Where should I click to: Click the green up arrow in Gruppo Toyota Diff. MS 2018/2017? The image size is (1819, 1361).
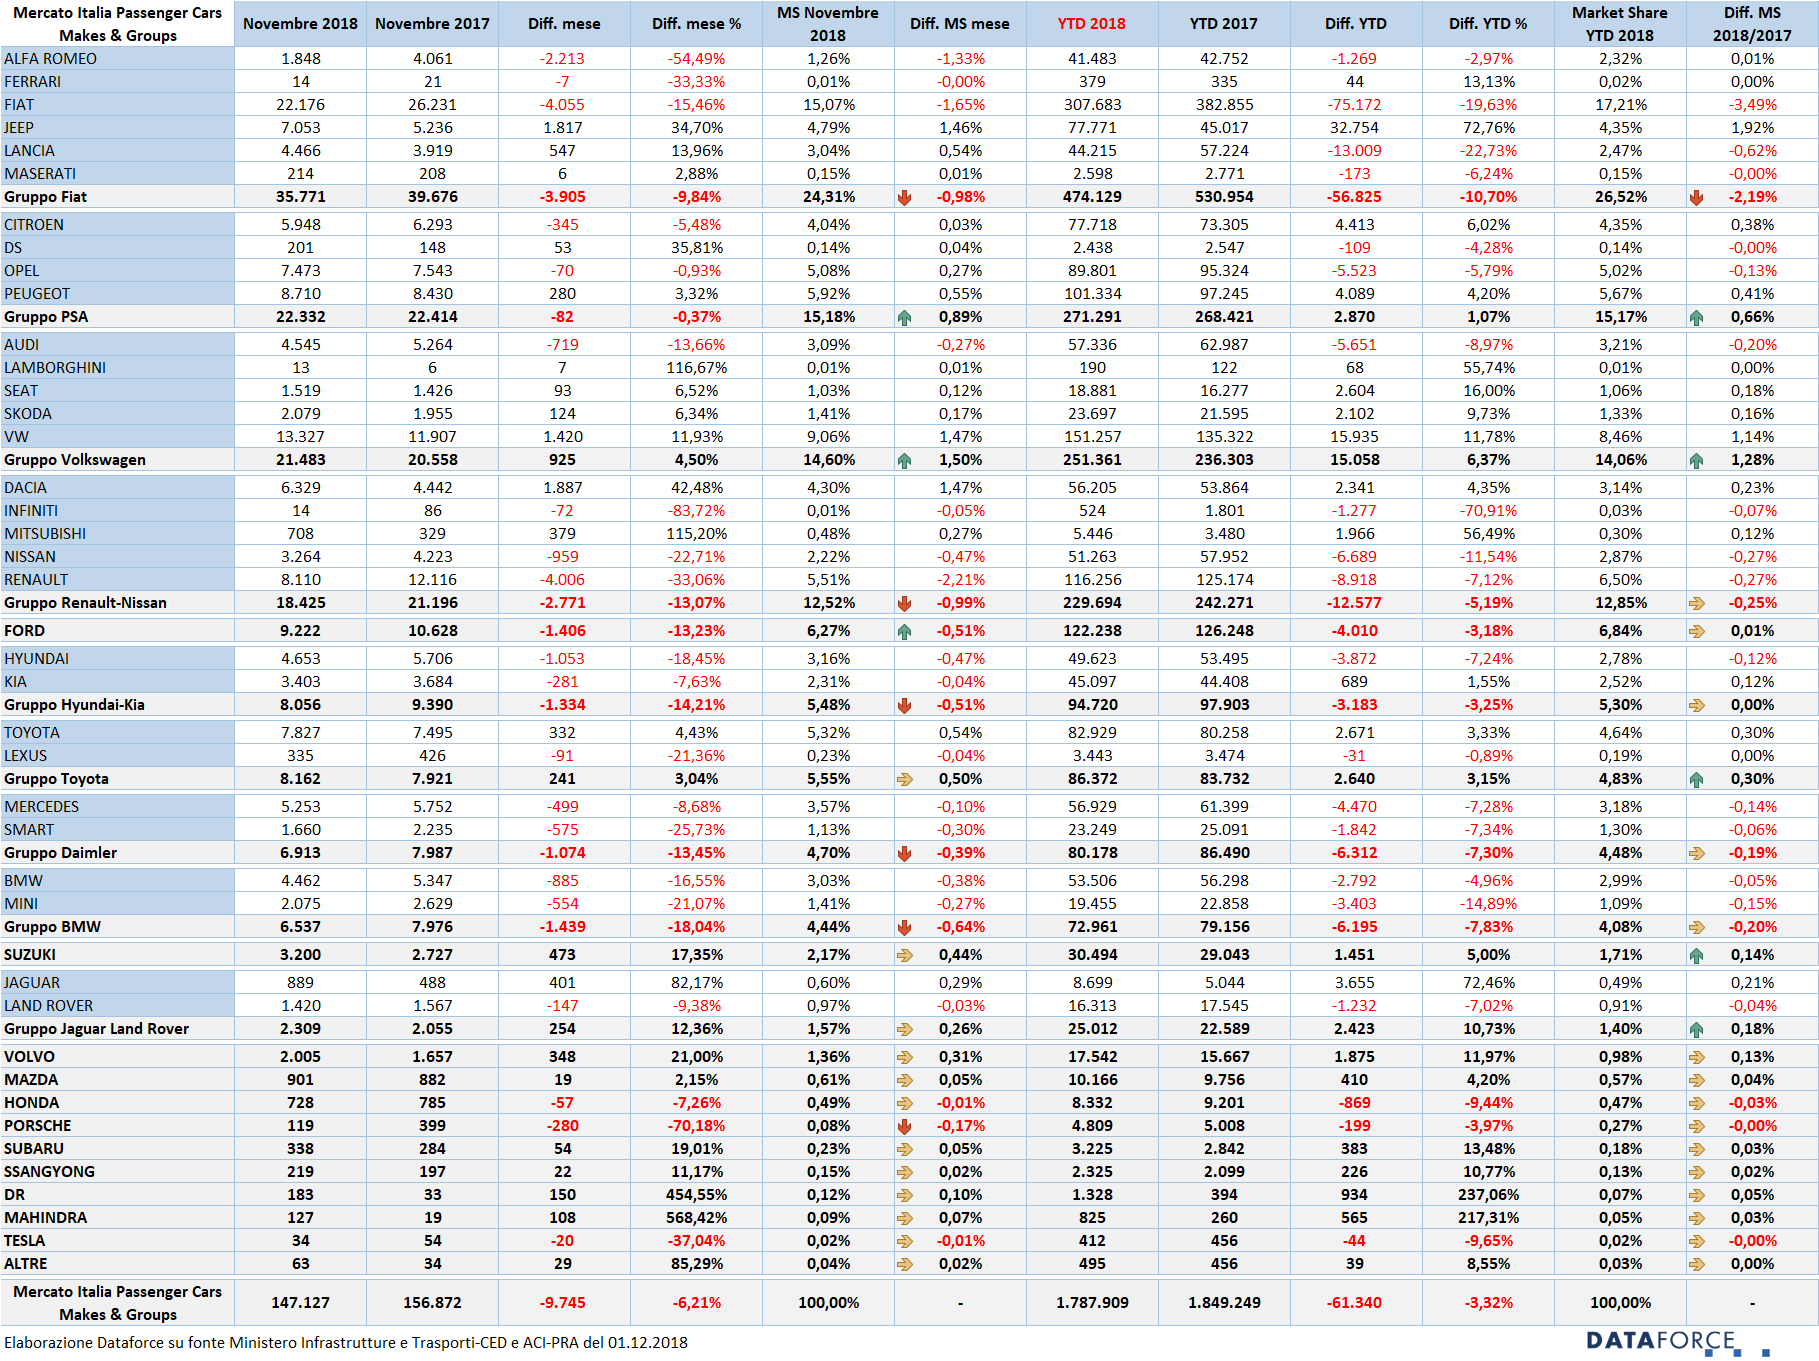pos(1696,779)
